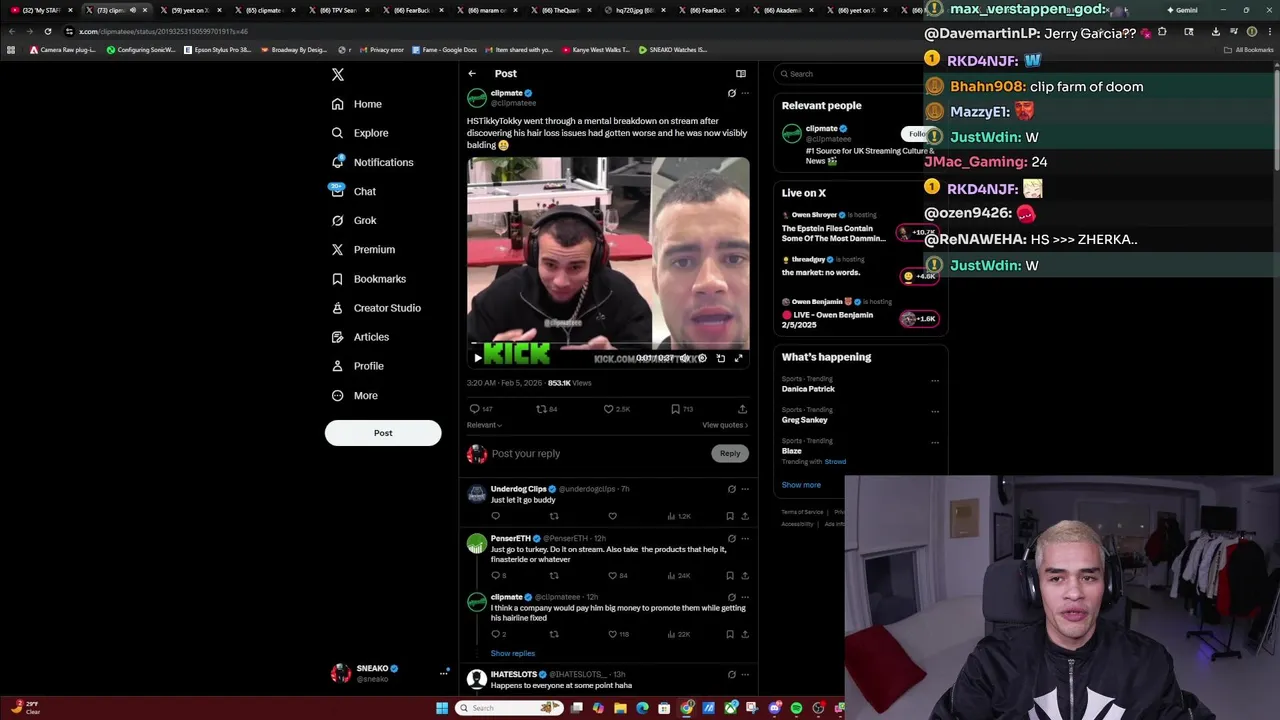The width and height of the screenshot is (1280, 720).
Task: Share the main post
Action: pyautogui.click(x=742, y=409)
